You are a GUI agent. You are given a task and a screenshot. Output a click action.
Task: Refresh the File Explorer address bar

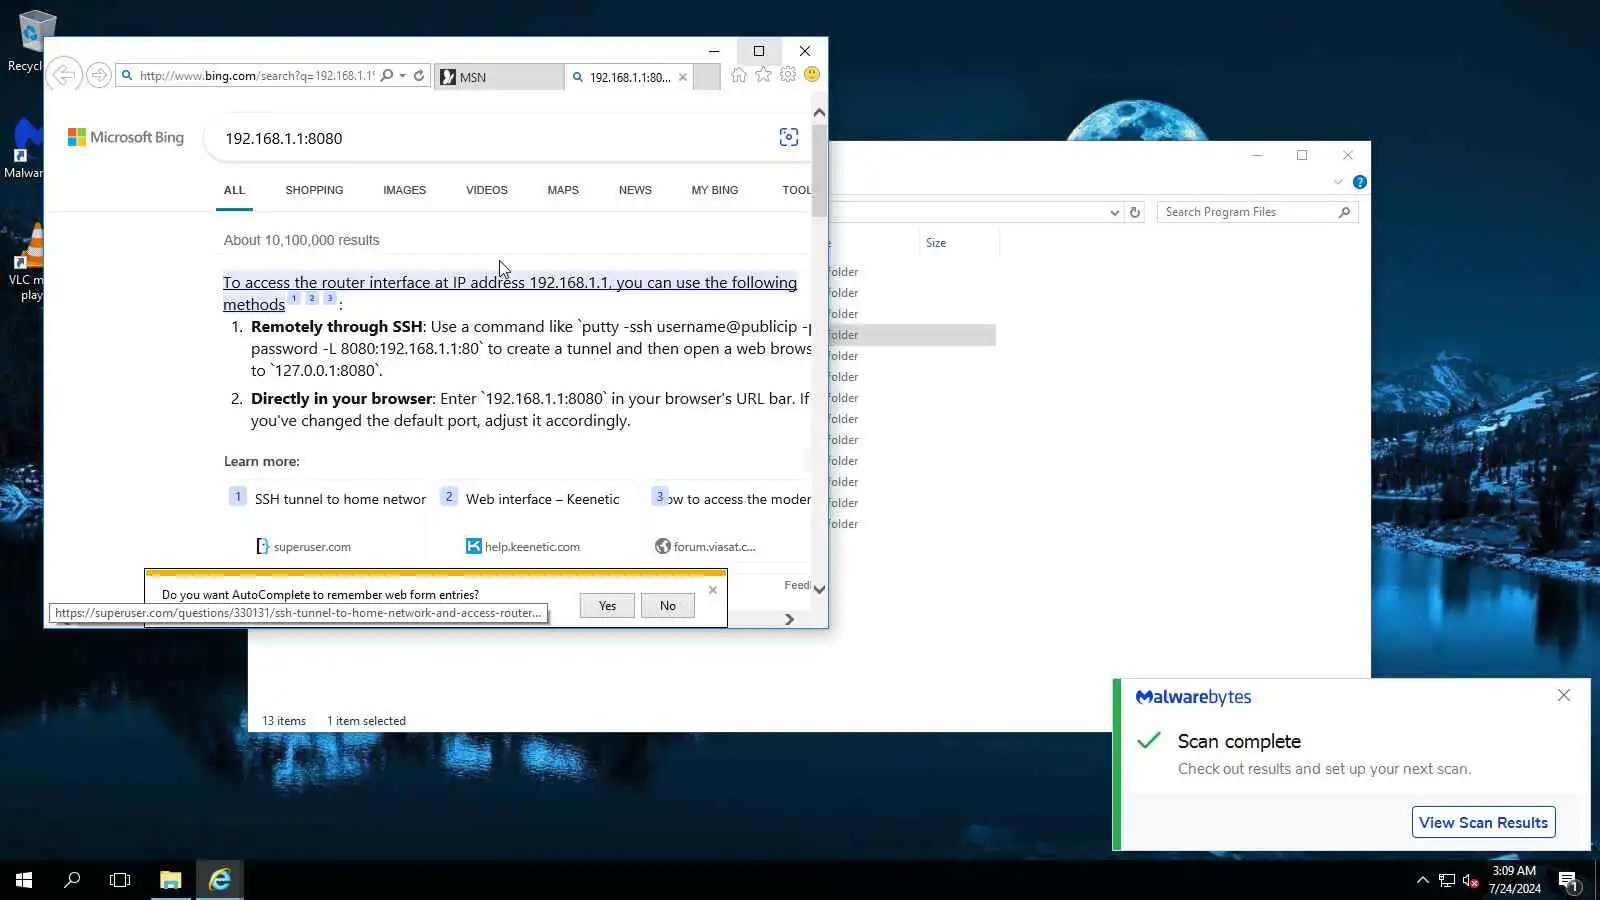tap(1135, 212)
